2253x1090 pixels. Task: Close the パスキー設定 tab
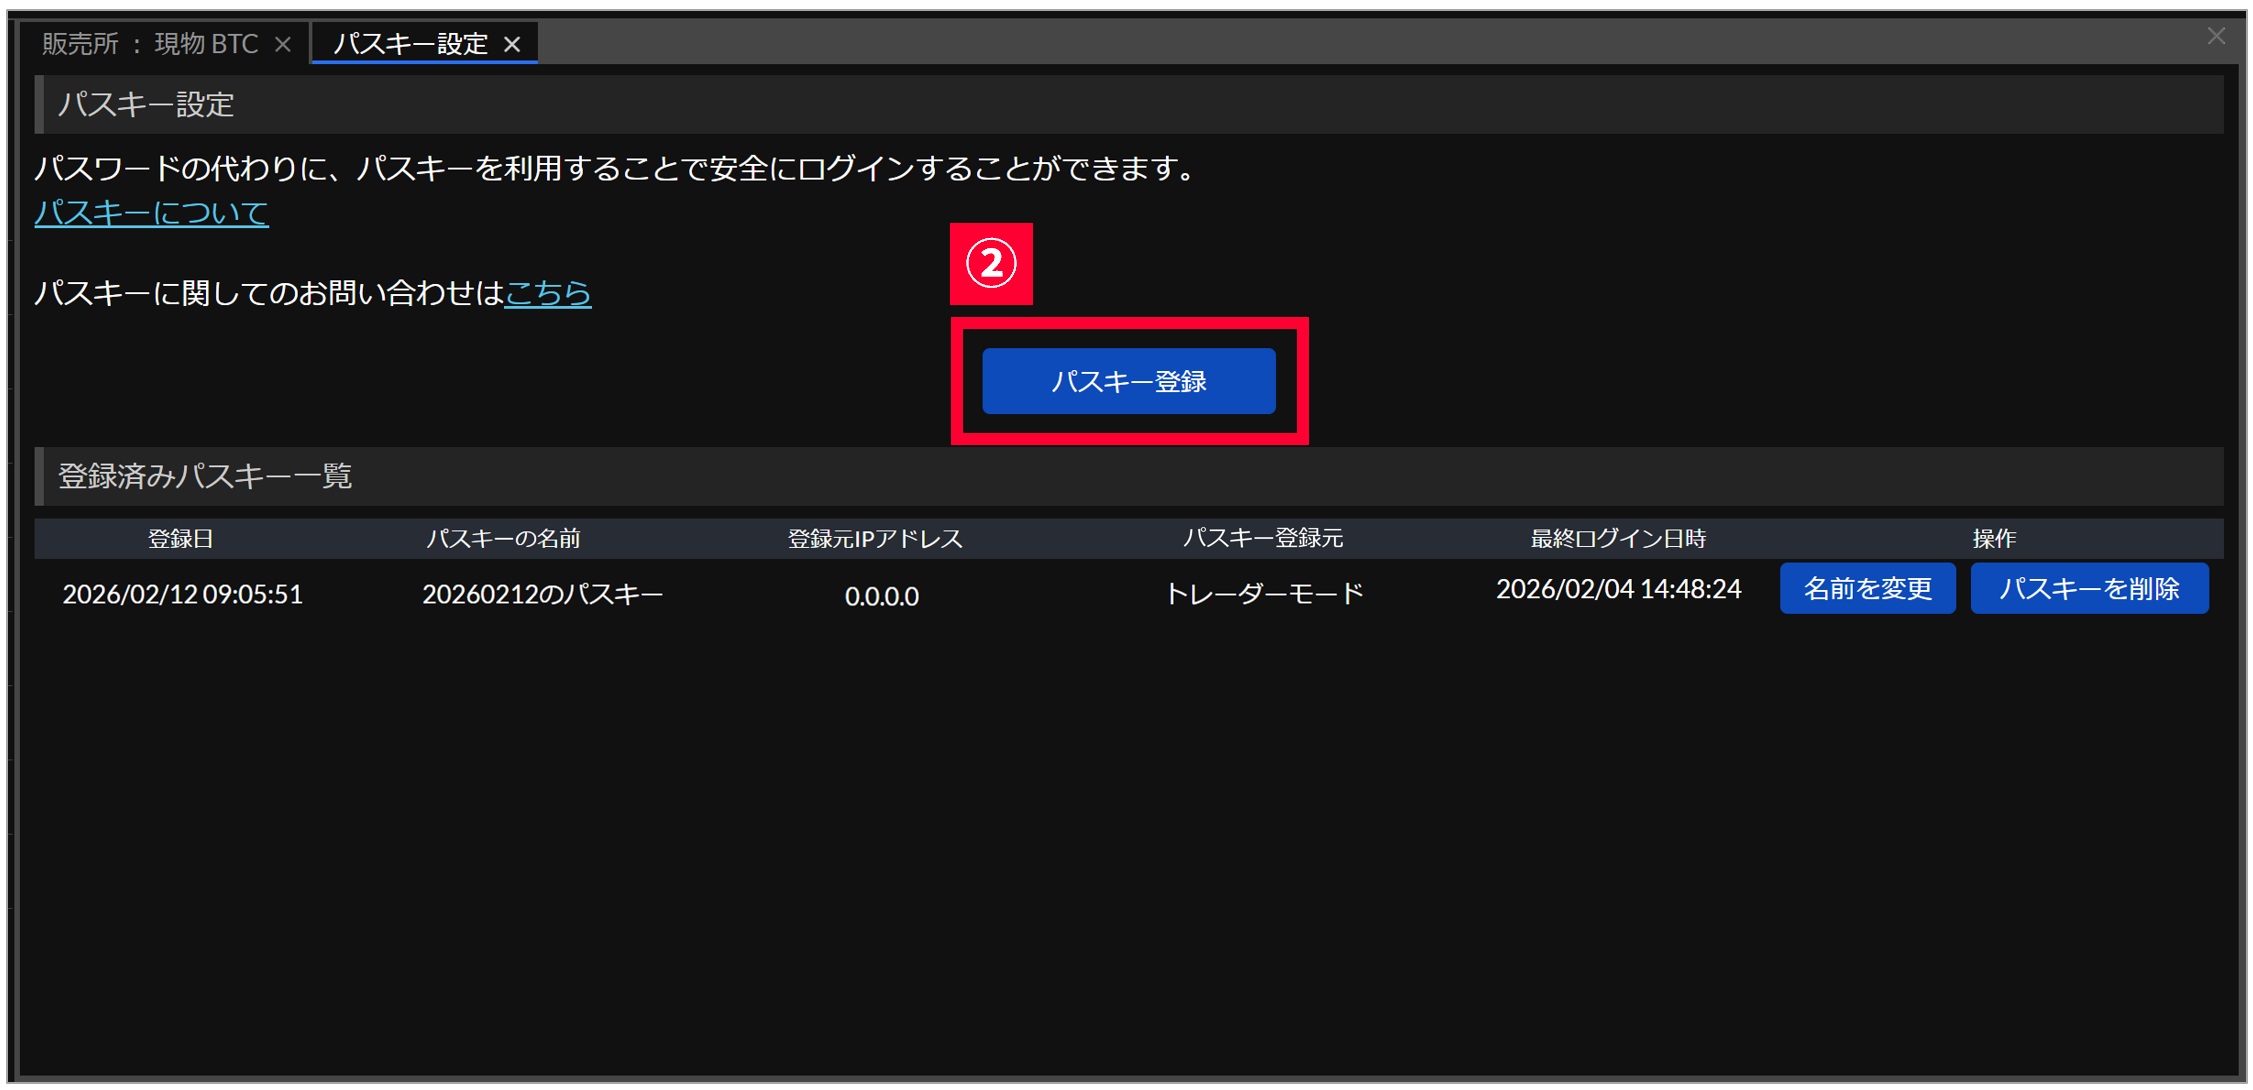click(x=512, y=44)
